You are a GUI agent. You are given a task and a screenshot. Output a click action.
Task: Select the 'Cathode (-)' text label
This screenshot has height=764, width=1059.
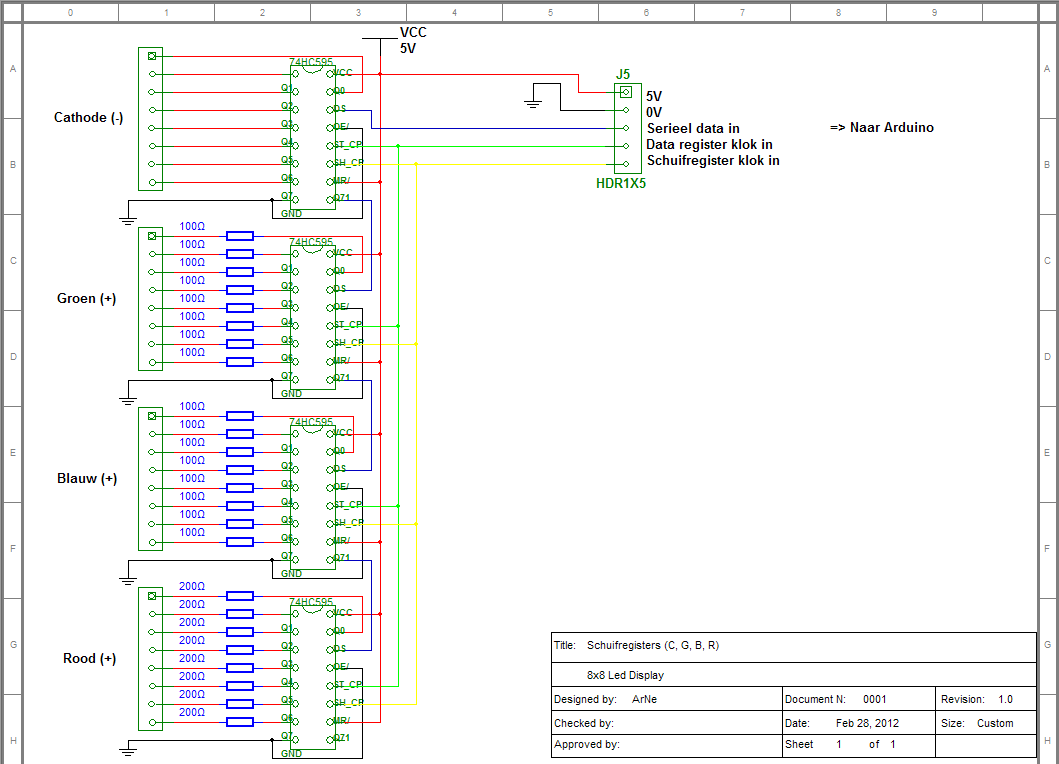coord(88,118)
